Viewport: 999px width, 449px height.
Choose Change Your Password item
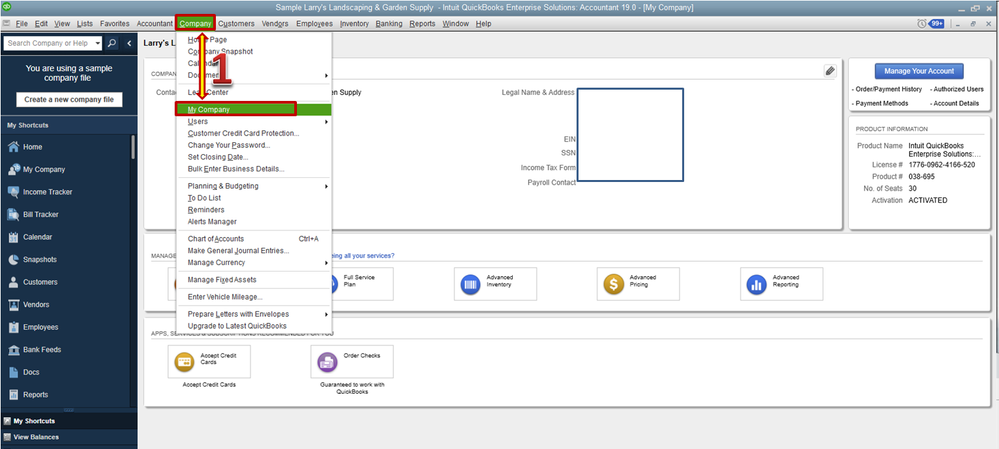(x=253, y=145)
